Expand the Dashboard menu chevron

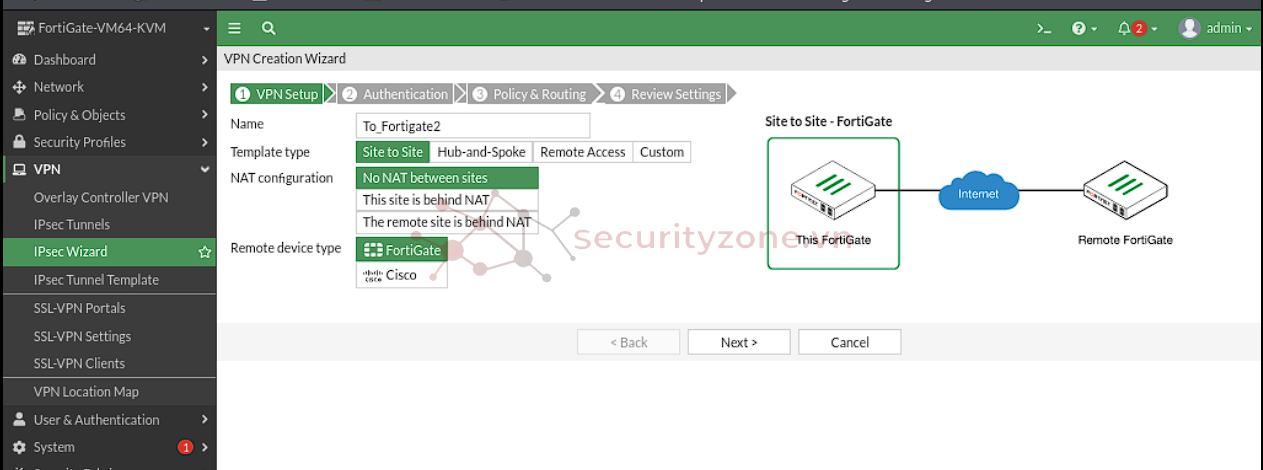[x=204, y=60]
